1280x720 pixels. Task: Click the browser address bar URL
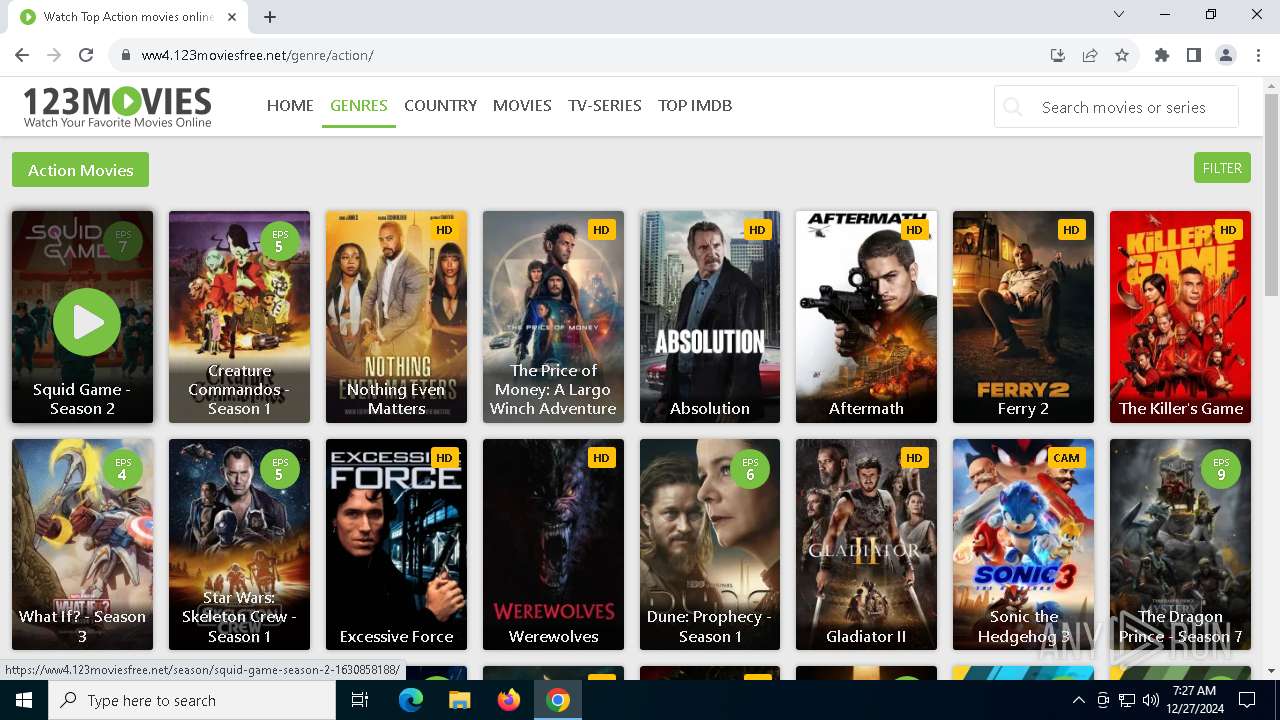pos(257,55)
